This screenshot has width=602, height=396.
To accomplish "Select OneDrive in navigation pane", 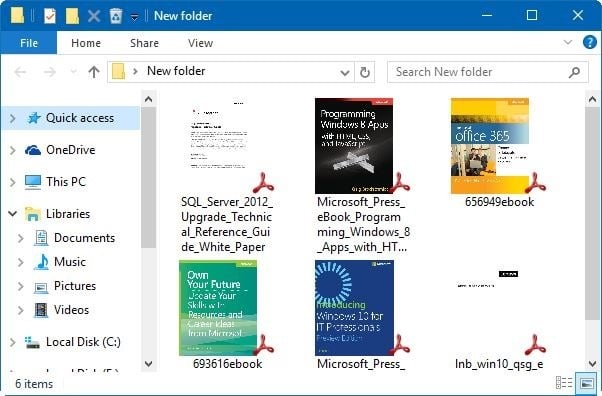I will [71, 150].
